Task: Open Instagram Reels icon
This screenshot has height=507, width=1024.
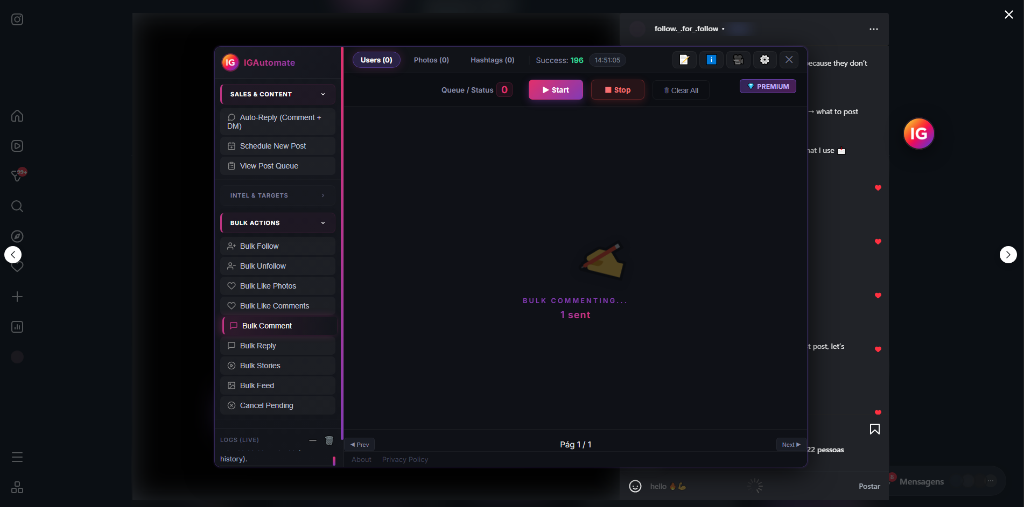Action: 18,146
